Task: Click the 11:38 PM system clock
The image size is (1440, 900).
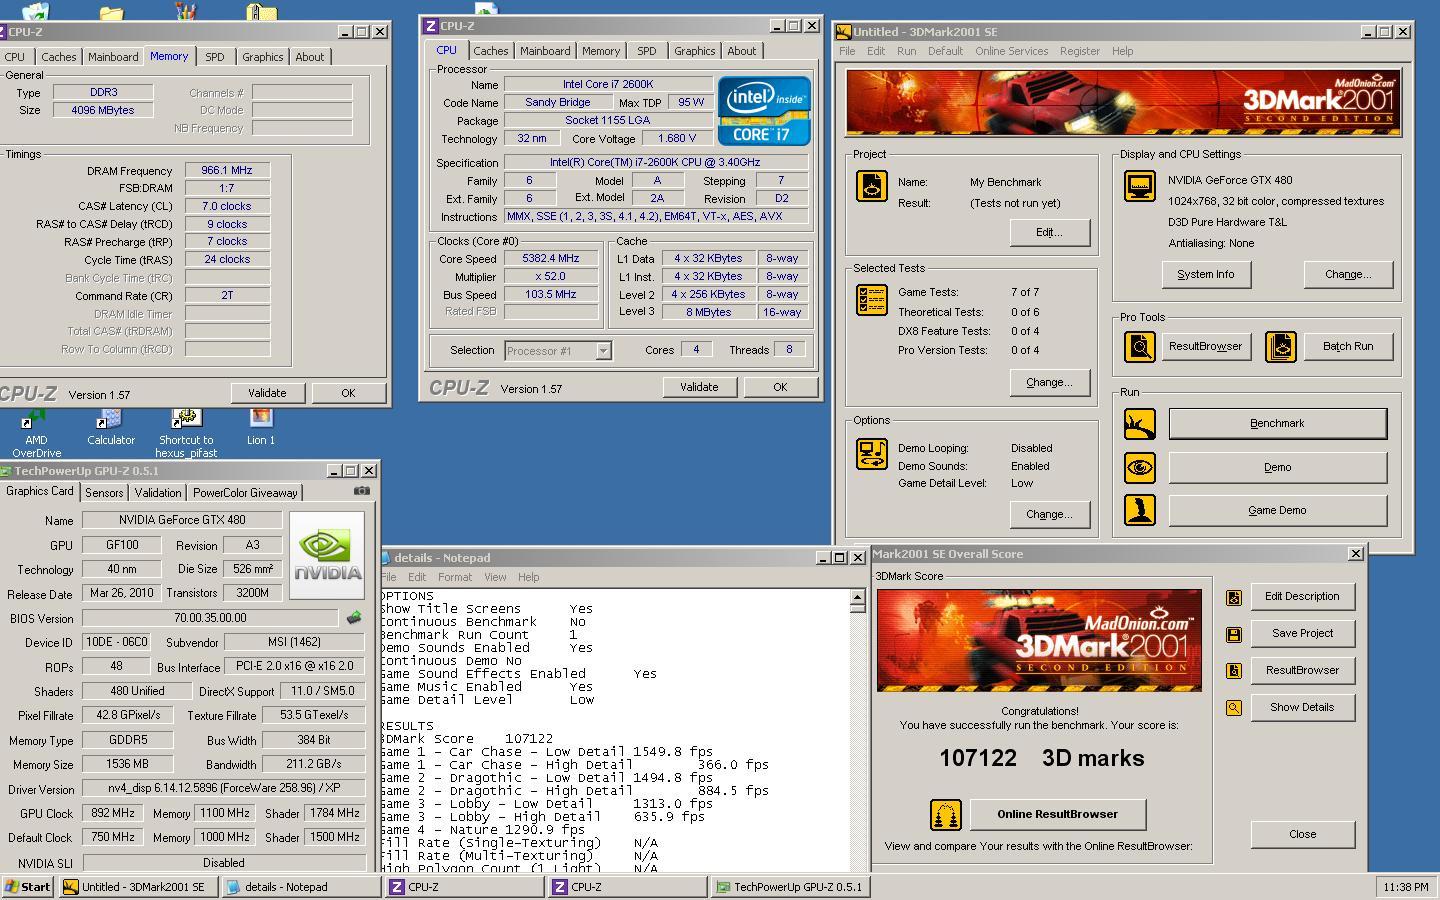Action: coord(1406,887)
